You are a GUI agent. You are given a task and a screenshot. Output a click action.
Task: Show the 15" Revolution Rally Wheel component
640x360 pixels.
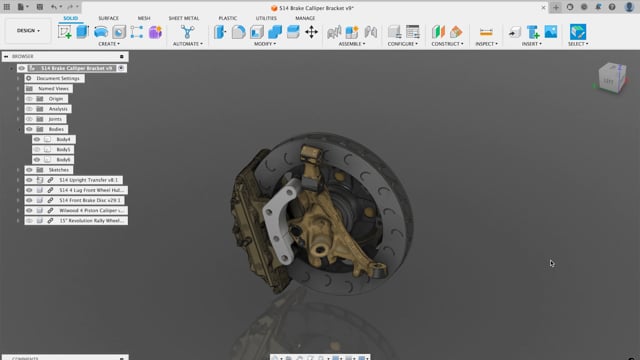29,221
